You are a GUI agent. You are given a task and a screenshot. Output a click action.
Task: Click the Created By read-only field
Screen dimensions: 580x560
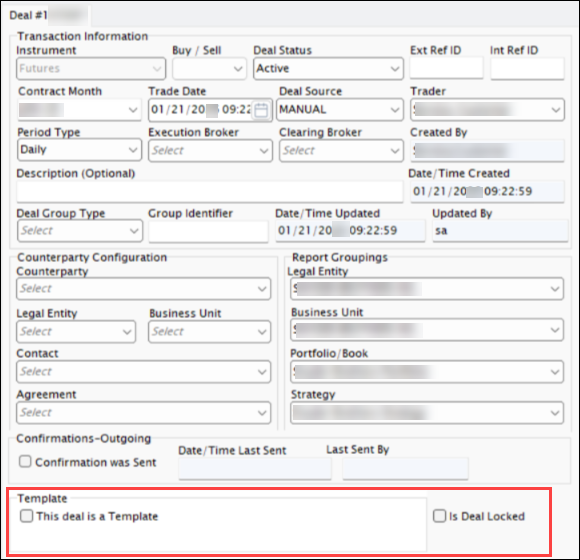(x=487, y=151)
